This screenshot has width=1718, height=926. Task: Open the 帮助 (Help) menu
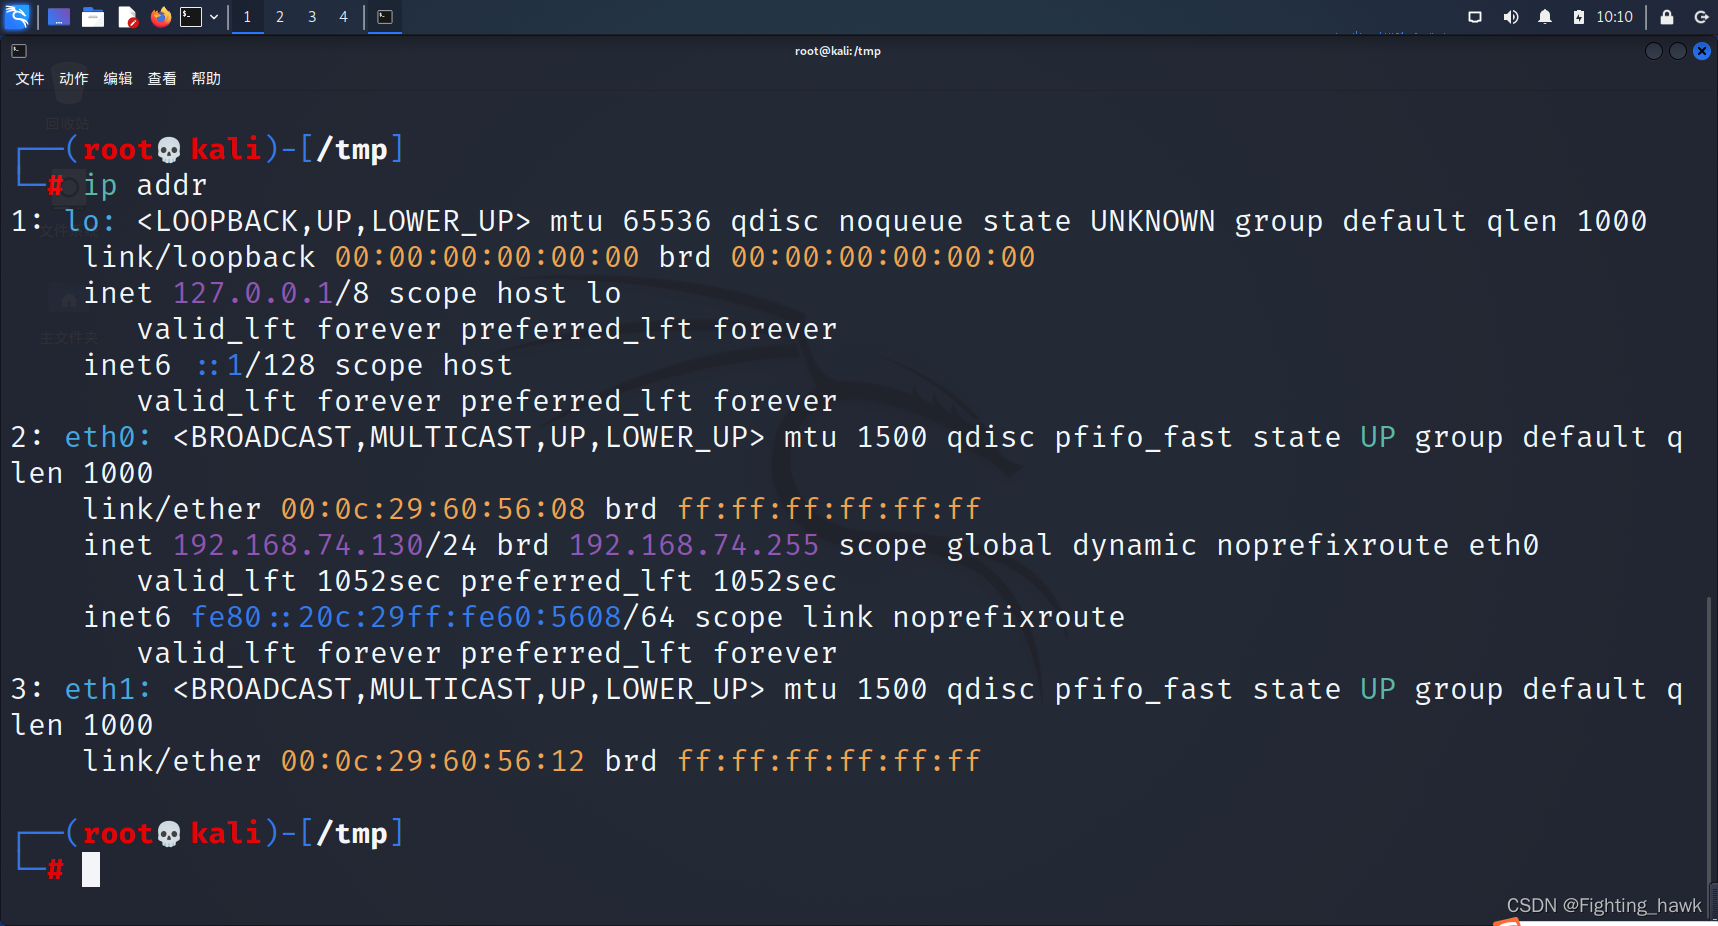(206, 79)
